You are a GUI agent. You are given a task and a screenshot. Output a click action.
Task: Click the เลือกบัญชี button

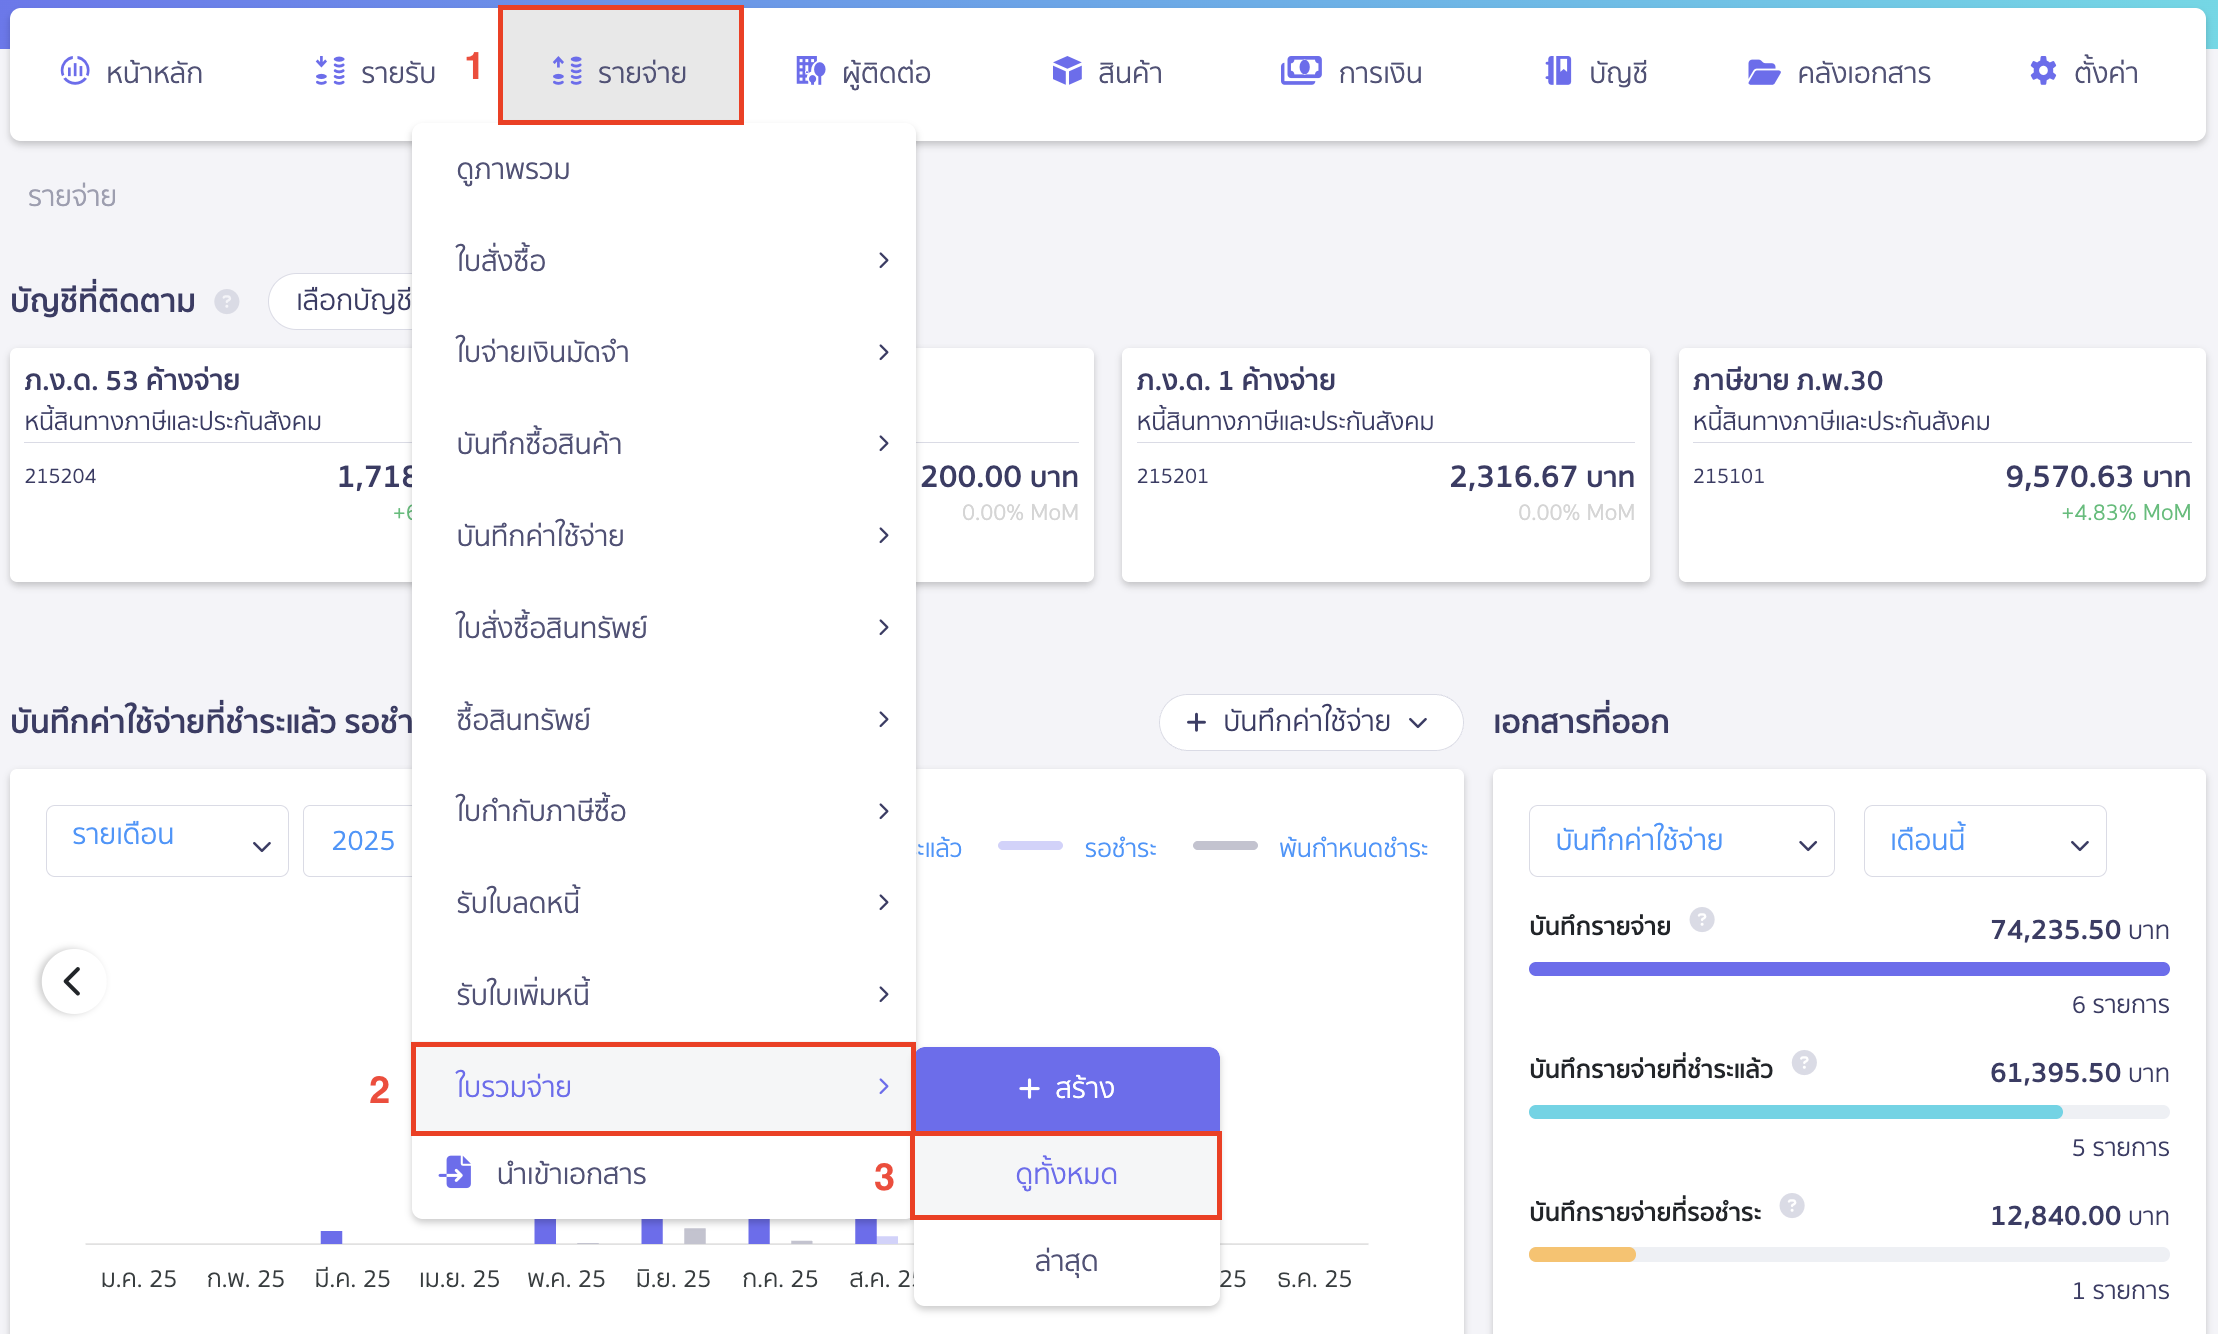coord(342,301)
